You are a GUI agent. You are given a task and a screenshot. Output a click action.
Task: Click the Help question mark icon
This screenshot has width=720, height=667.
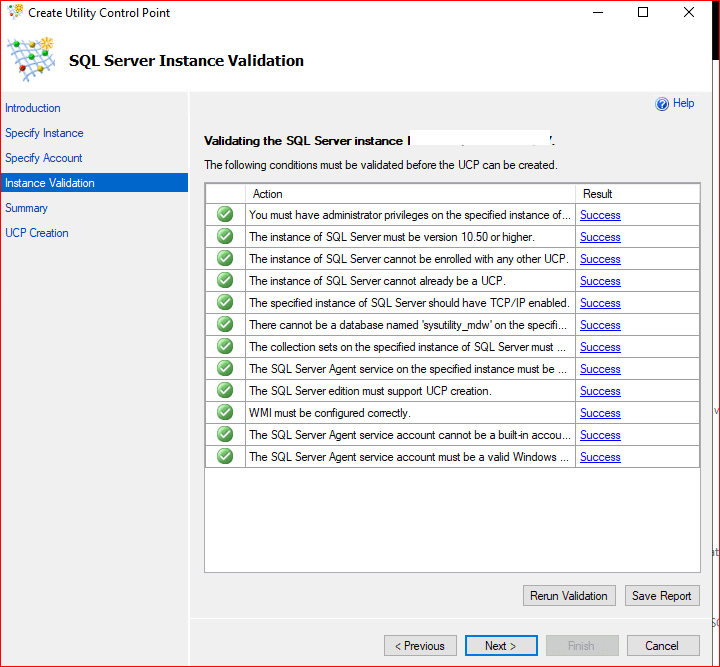click(661, 104)
